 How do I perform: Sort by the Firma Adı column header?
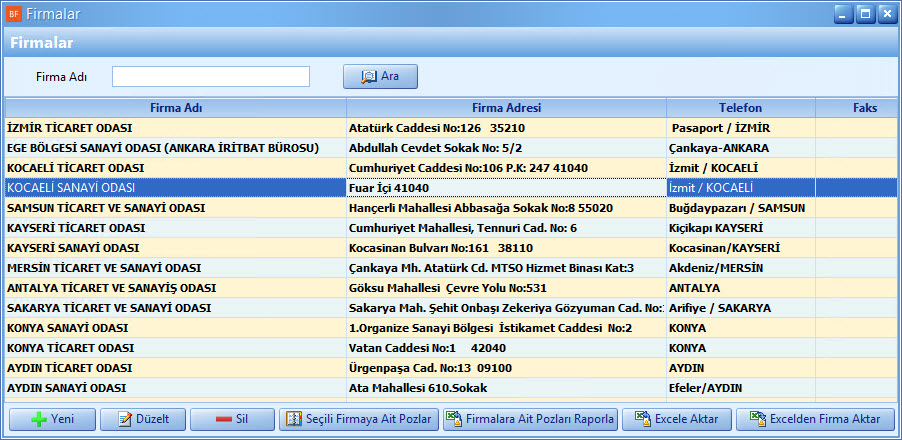(x=176, y=108)
